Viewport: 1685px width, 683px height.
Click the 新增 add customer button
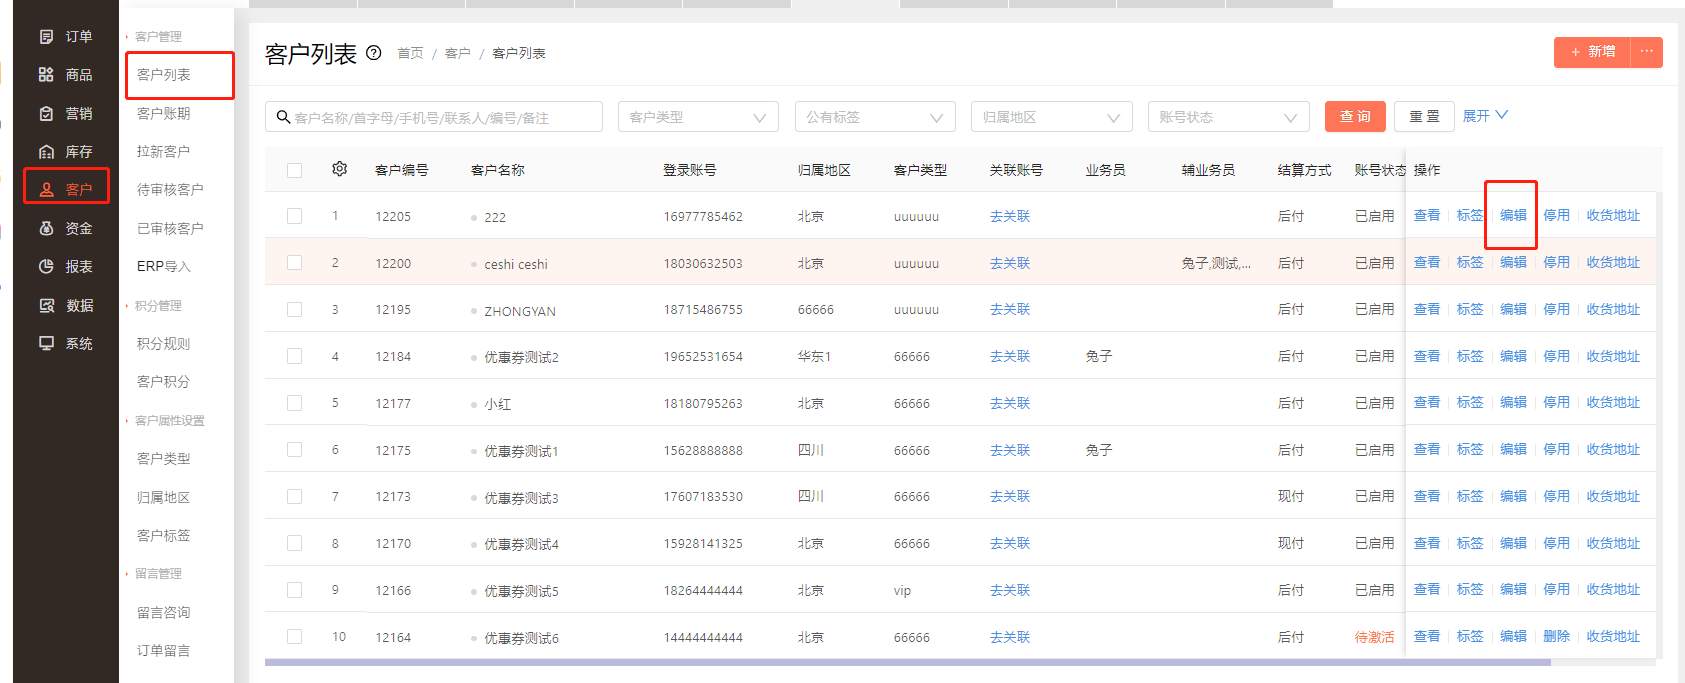point(1593,52)
